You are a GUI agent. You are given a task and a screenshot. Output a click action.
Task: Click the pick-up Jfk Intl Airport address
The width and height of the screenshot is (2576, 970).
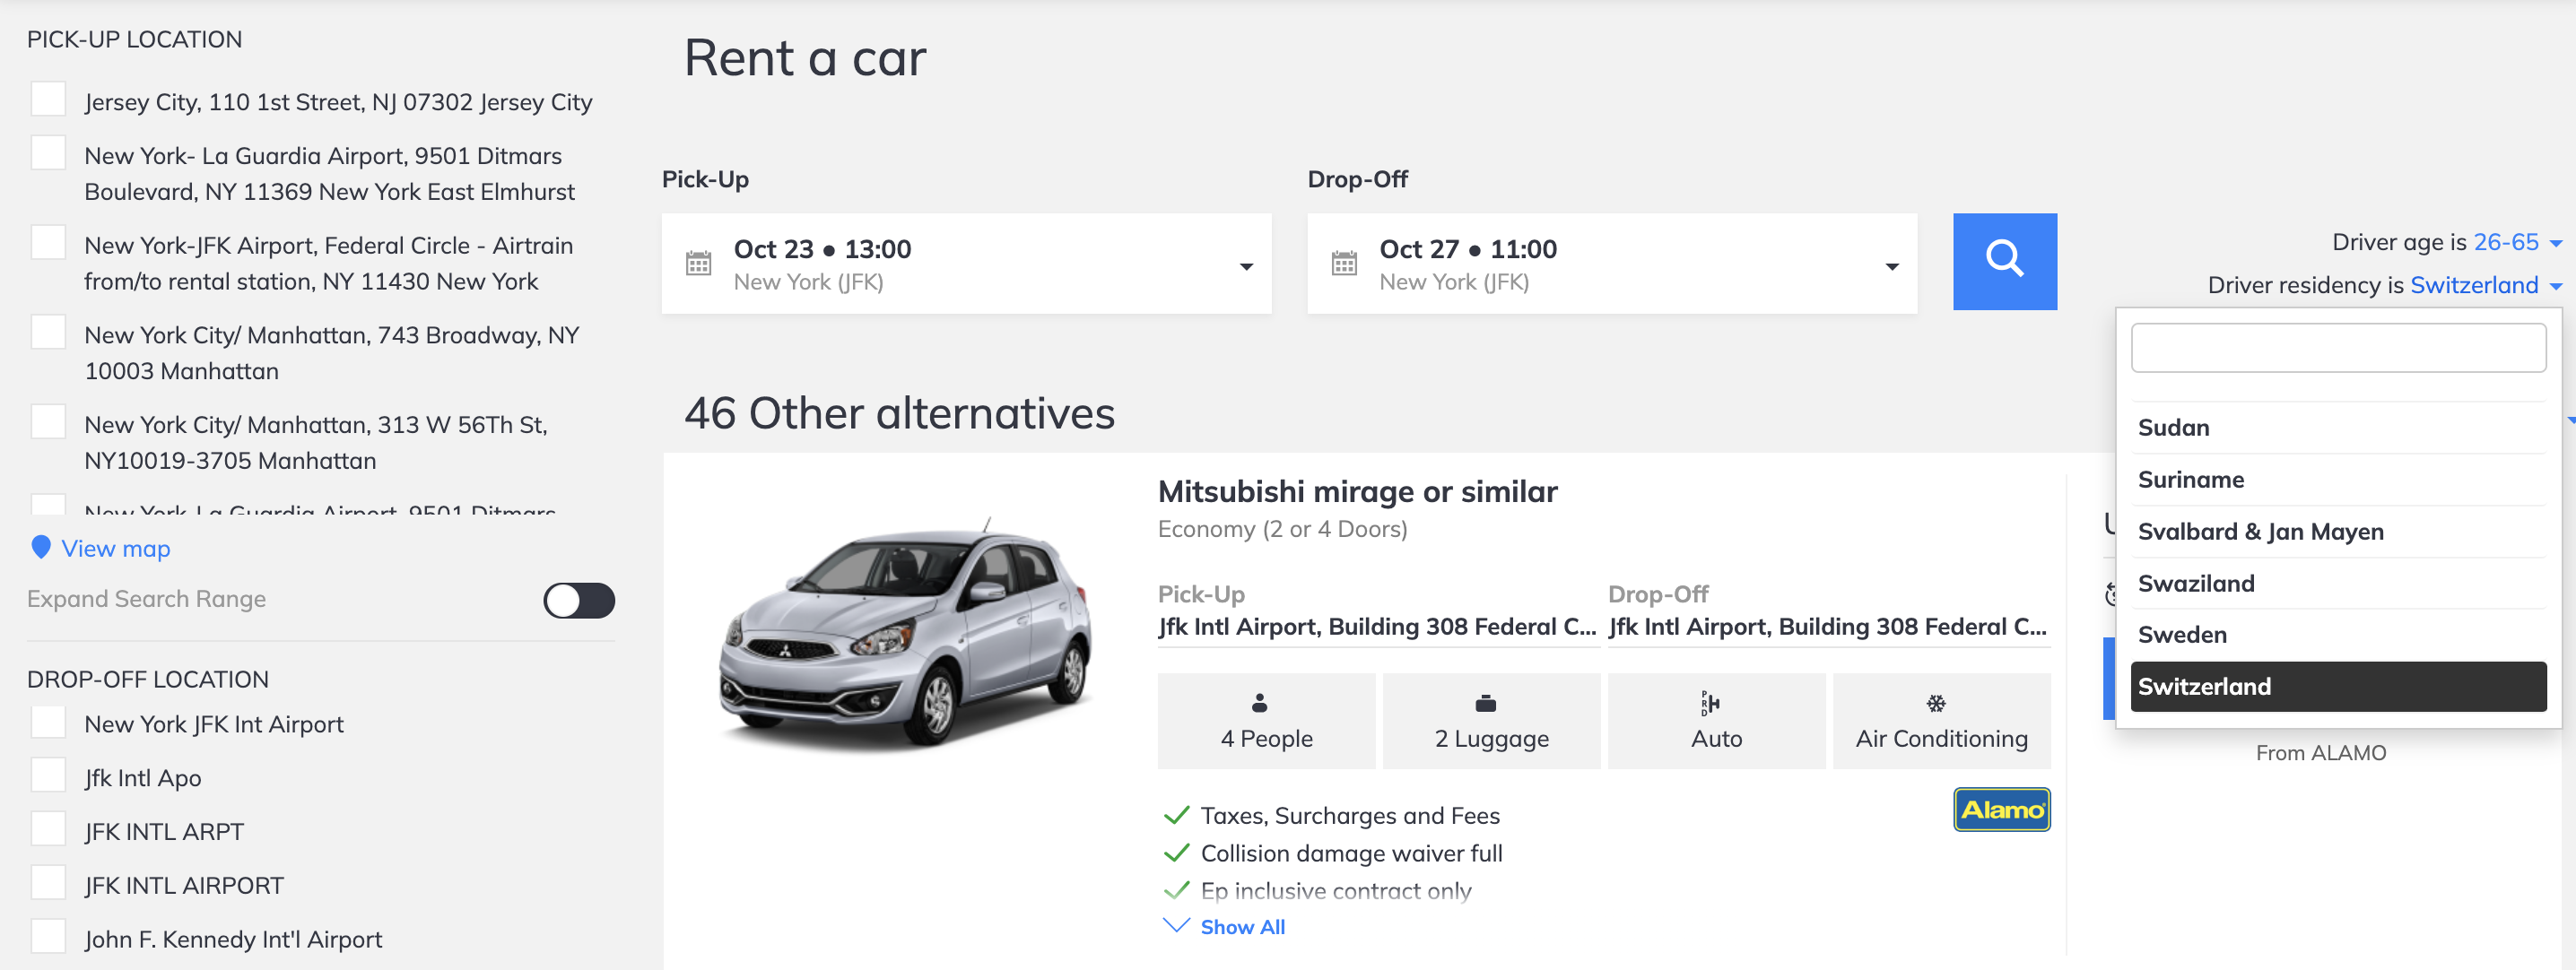click(x=1377, y=627)
